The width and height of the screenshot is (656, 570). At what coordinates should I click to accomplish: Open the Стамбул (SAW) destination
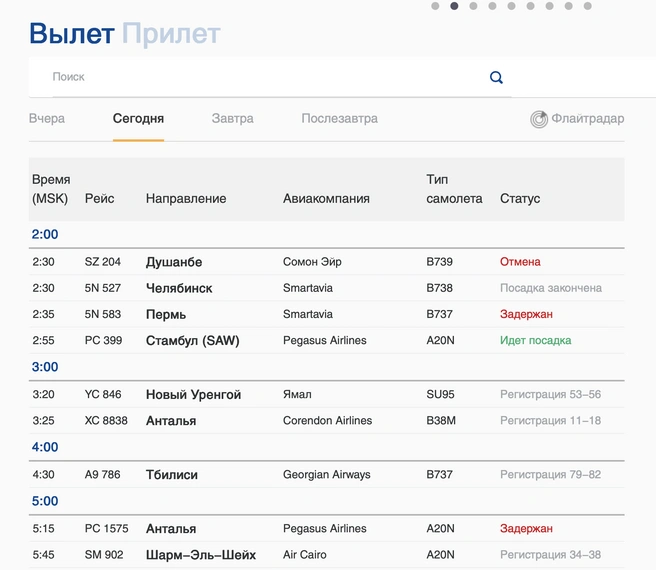tap(192, 341)
